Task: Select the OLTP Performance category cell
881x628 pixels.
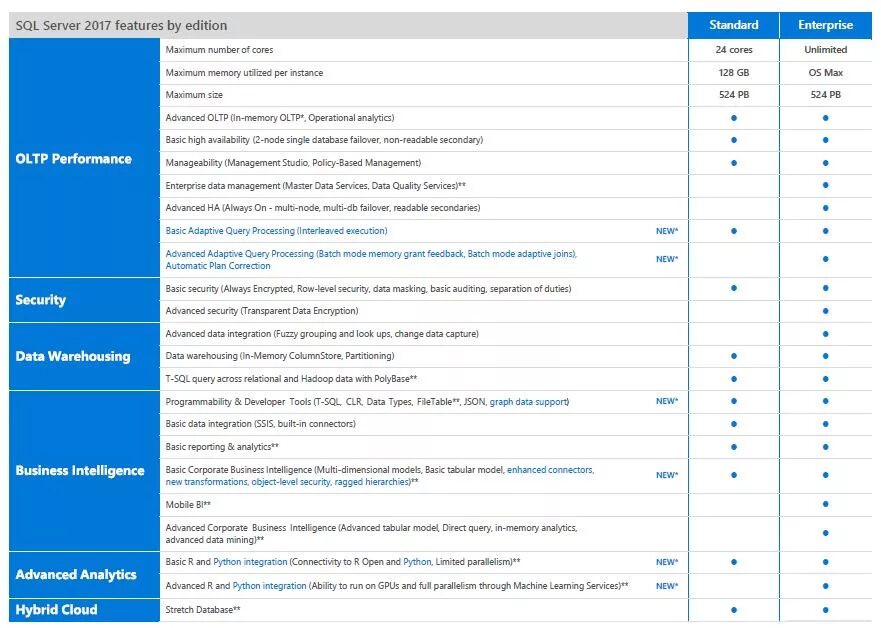Action: 84,158
